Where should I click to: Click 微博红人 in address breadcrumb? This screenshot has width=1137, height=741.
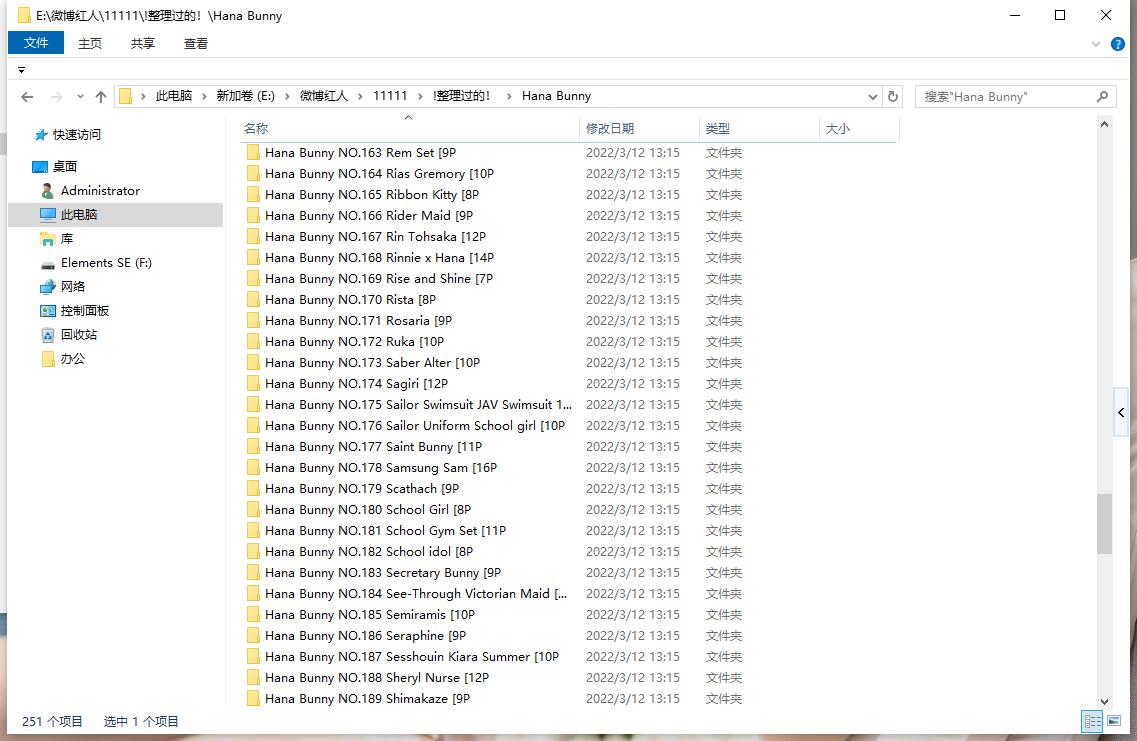[324, 96]
